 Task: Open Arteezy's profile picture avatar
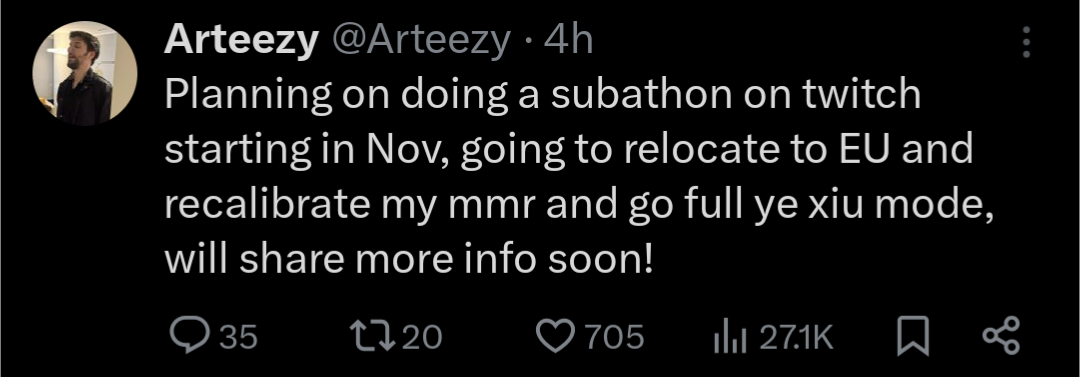point(85,73)
